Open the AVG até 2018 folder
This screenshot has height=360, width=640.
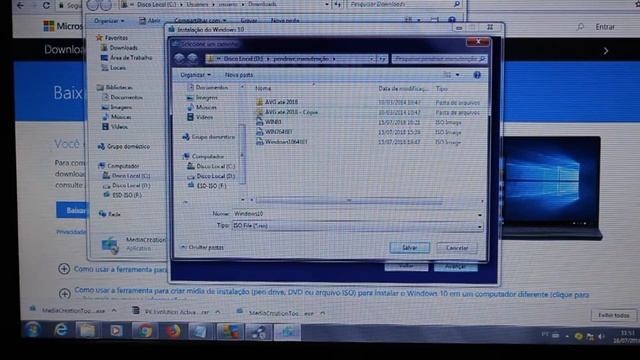pos(277,102)
